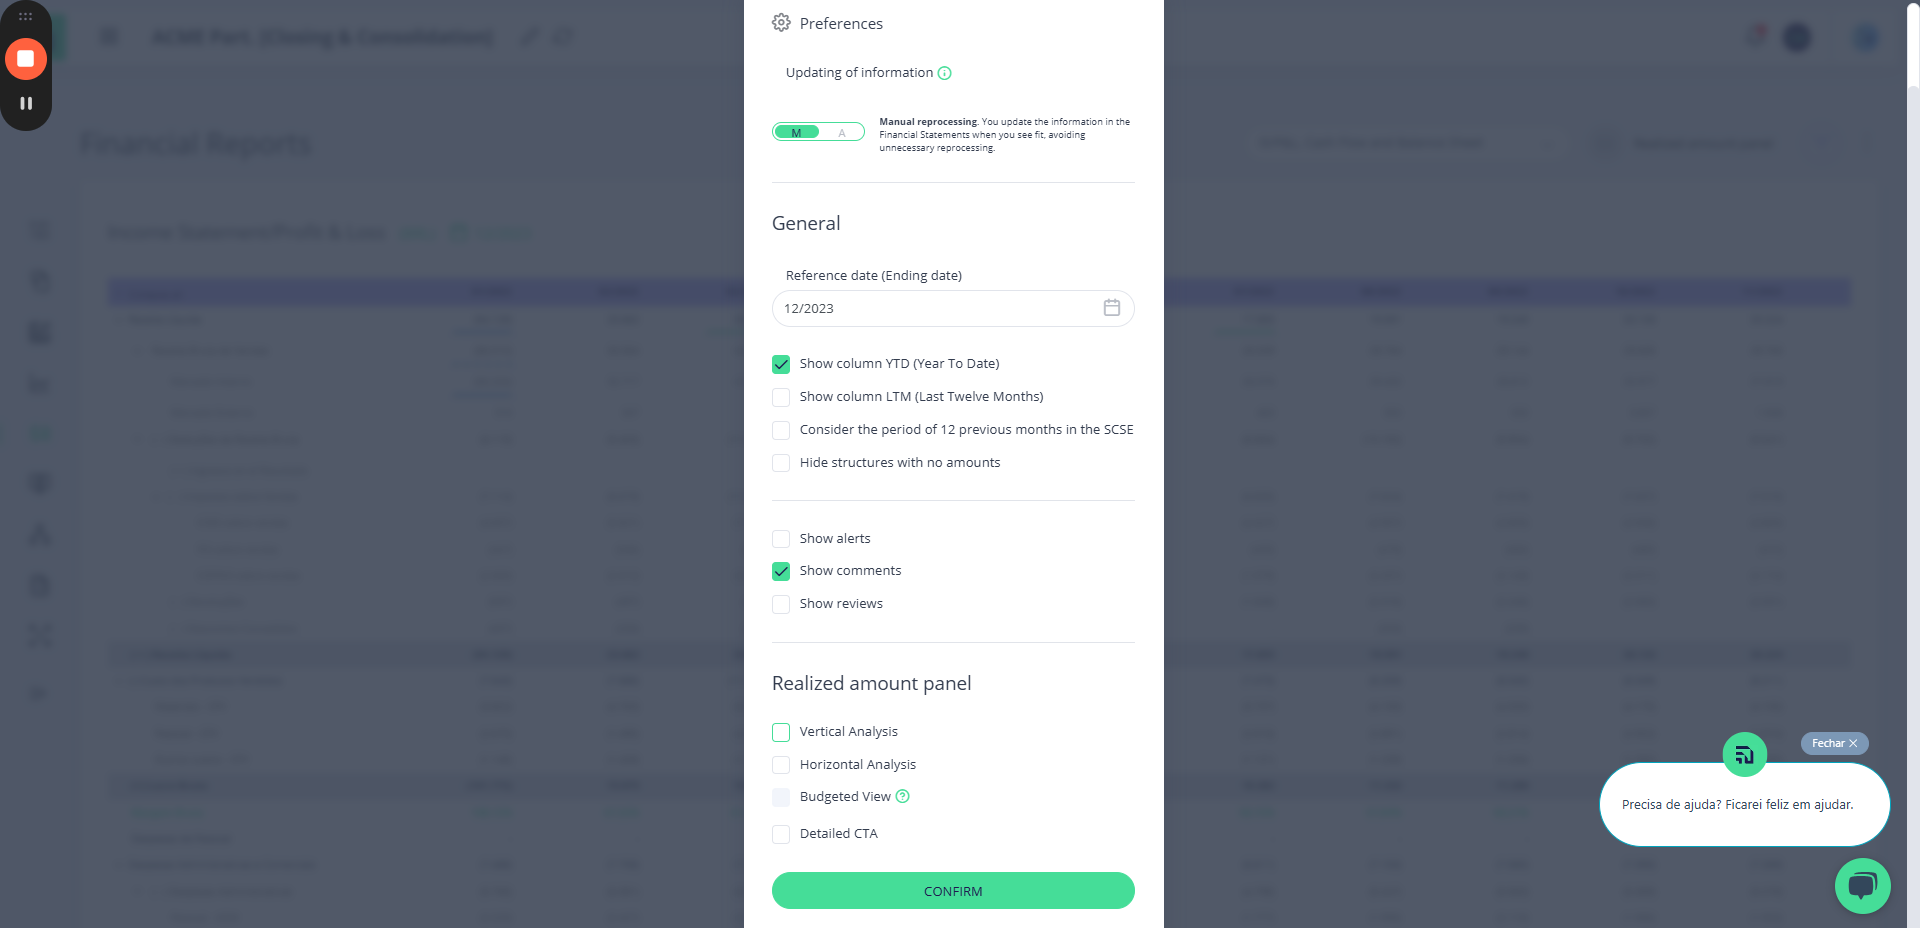Disable the Show comments checkbox
The width and height of the screenshot is (1920, 928).
pyautogui.click(x=781, y=571)
